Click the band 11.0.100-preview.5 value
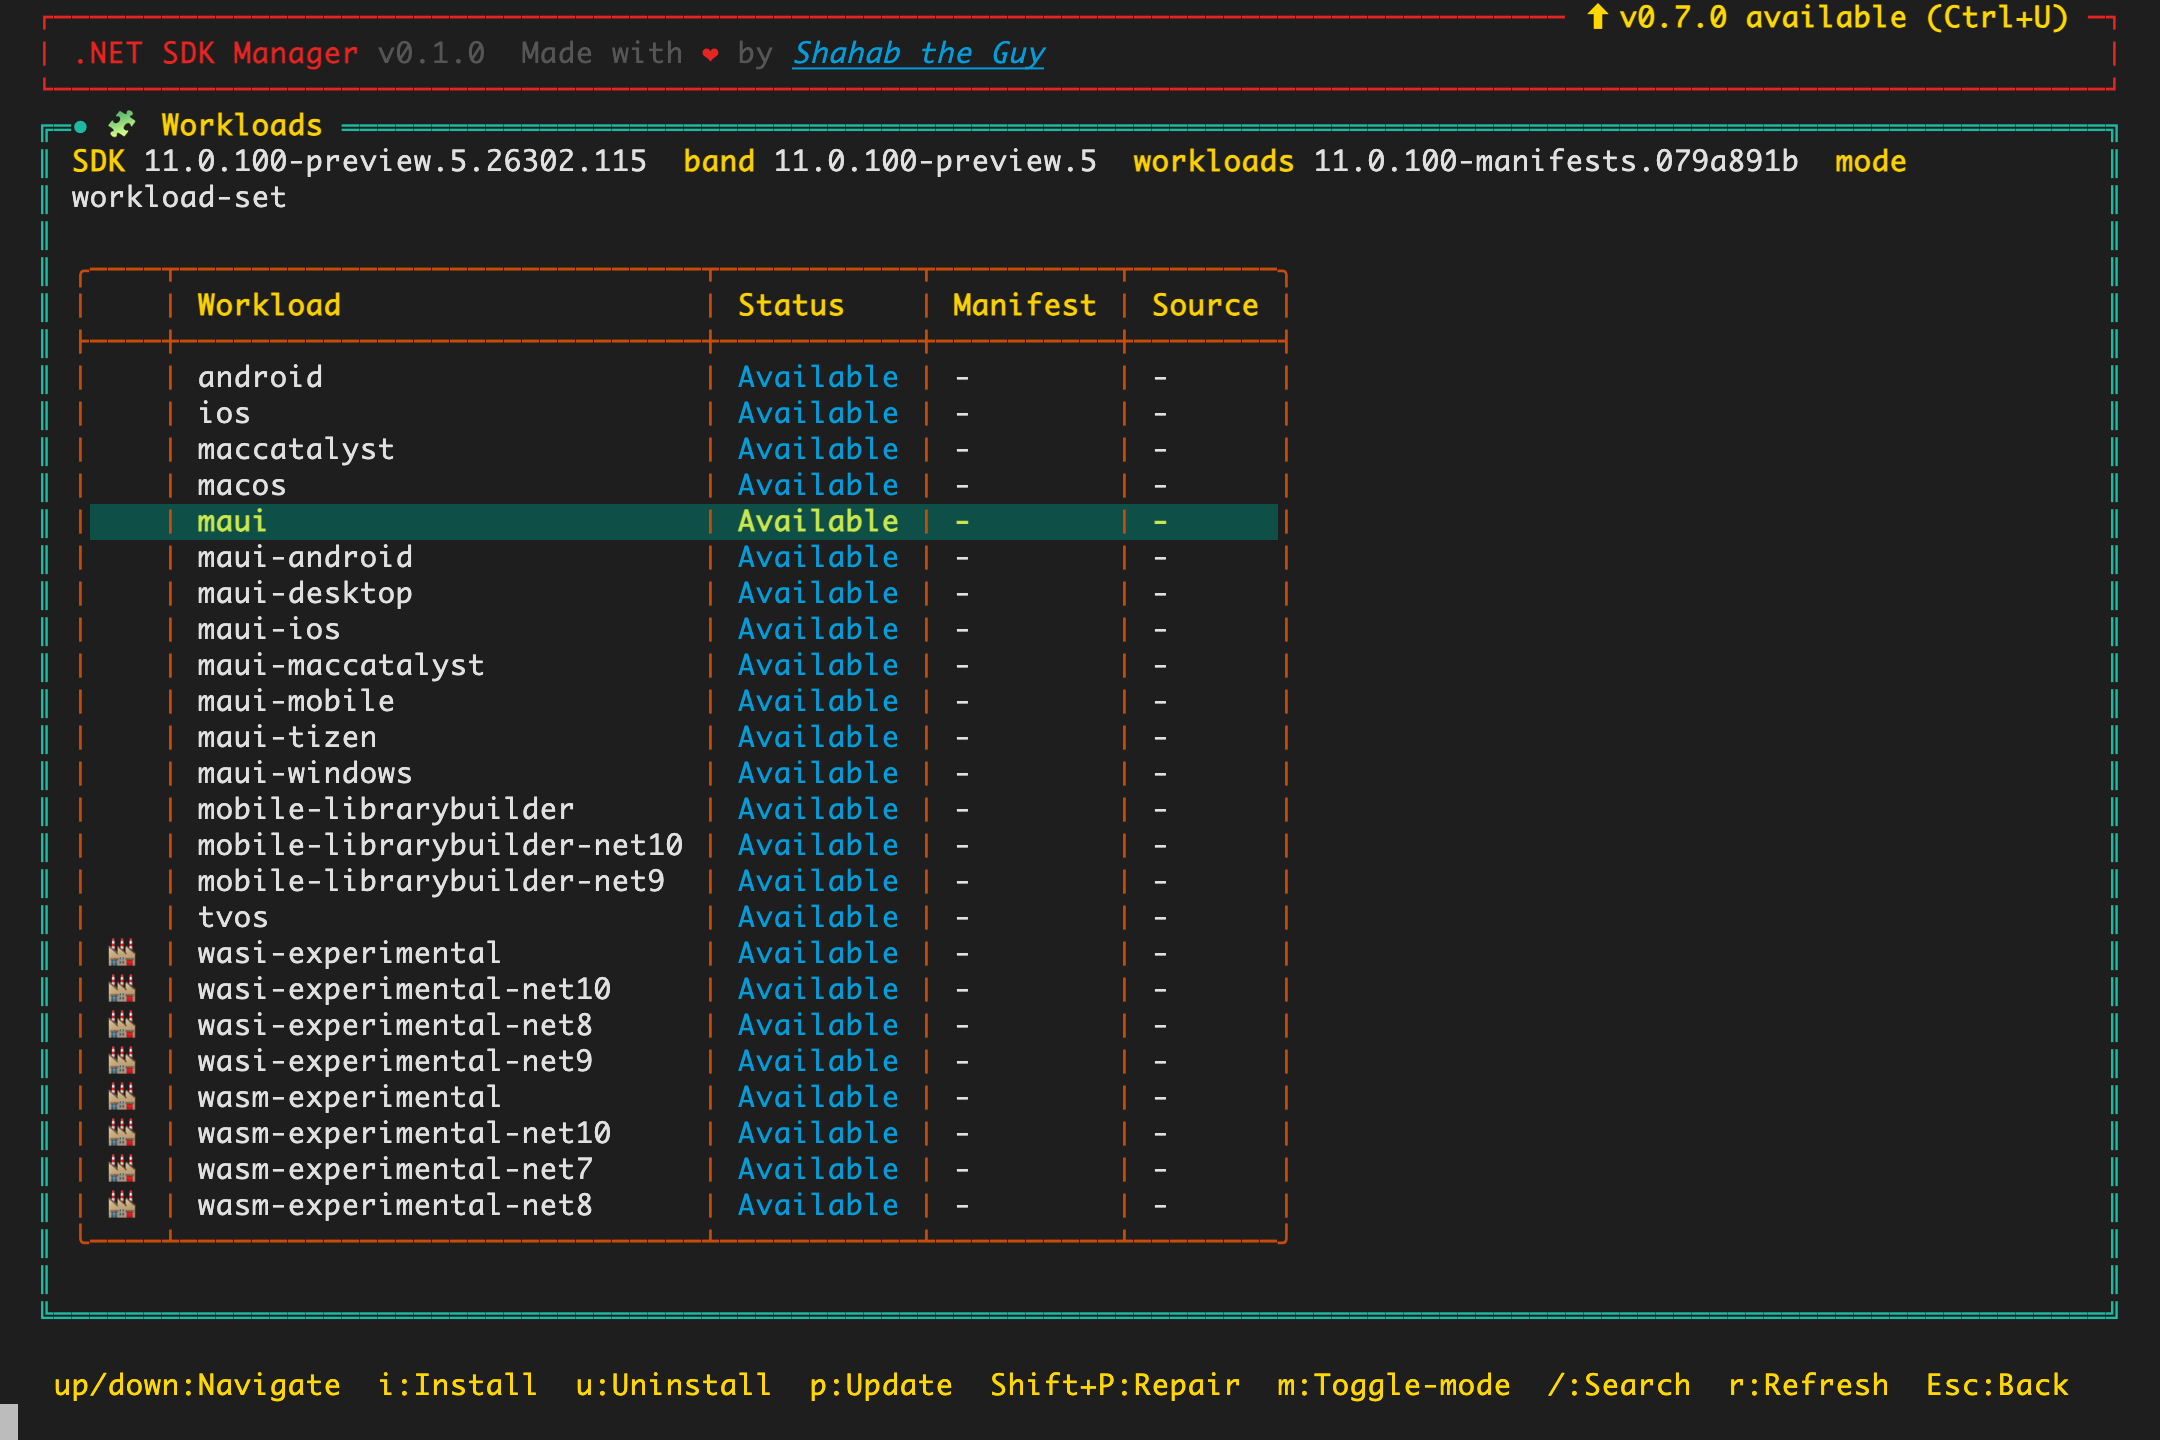Image resolution: width=2160 pixels, height=1440 pixels. pyautogui.click(x=935, y=161)
